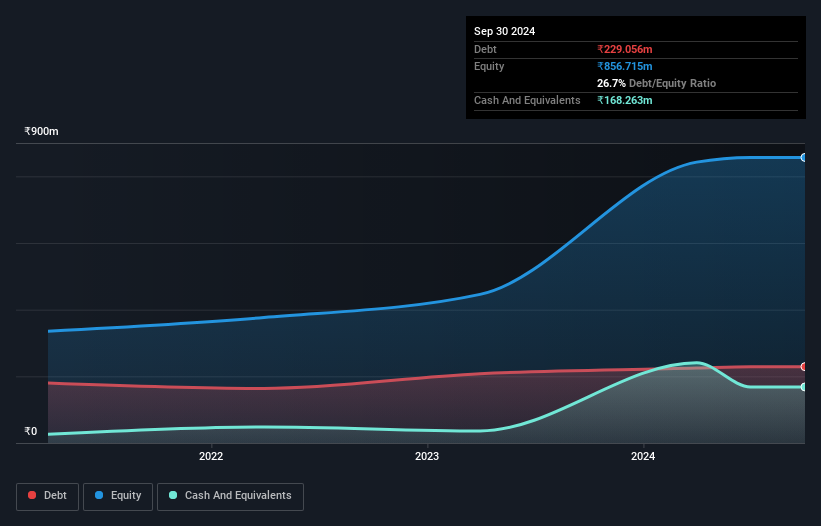Click the 2022 axis label
Screen dimensions: 821x526
point(211,456)
